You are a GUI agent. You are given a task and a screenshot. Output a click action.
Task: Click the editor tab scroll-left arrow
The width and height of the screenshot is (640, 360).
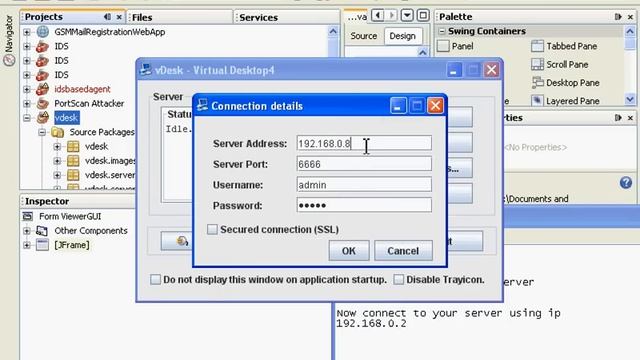click(378, 16)
